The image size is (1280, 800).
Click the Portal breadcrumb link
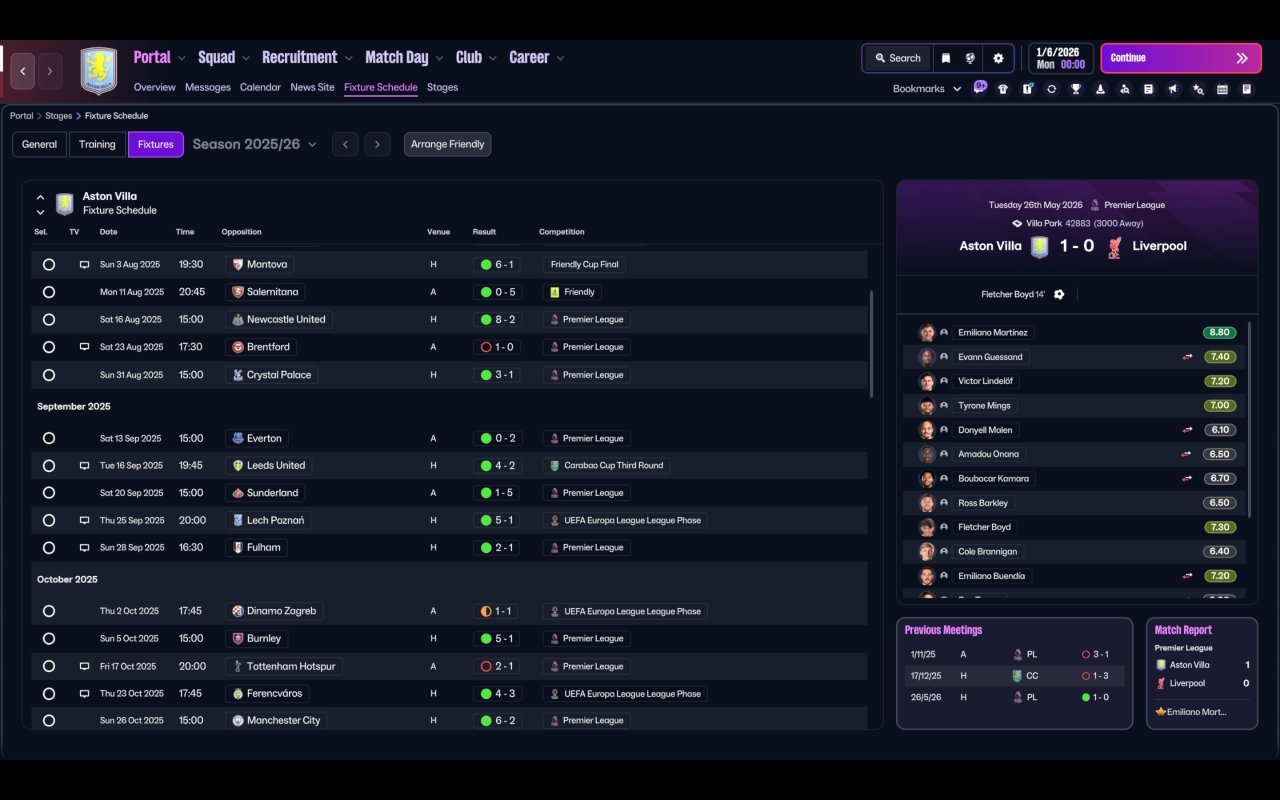tap(21, 116)
